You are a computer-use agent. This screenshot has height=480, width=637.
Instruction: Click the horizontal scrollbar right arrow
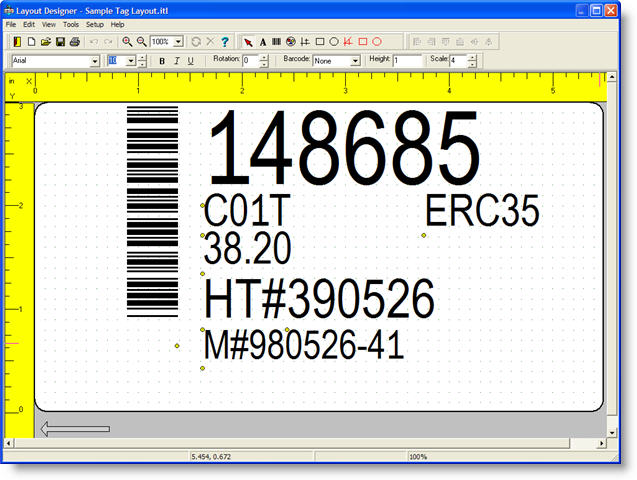[602, 443]
